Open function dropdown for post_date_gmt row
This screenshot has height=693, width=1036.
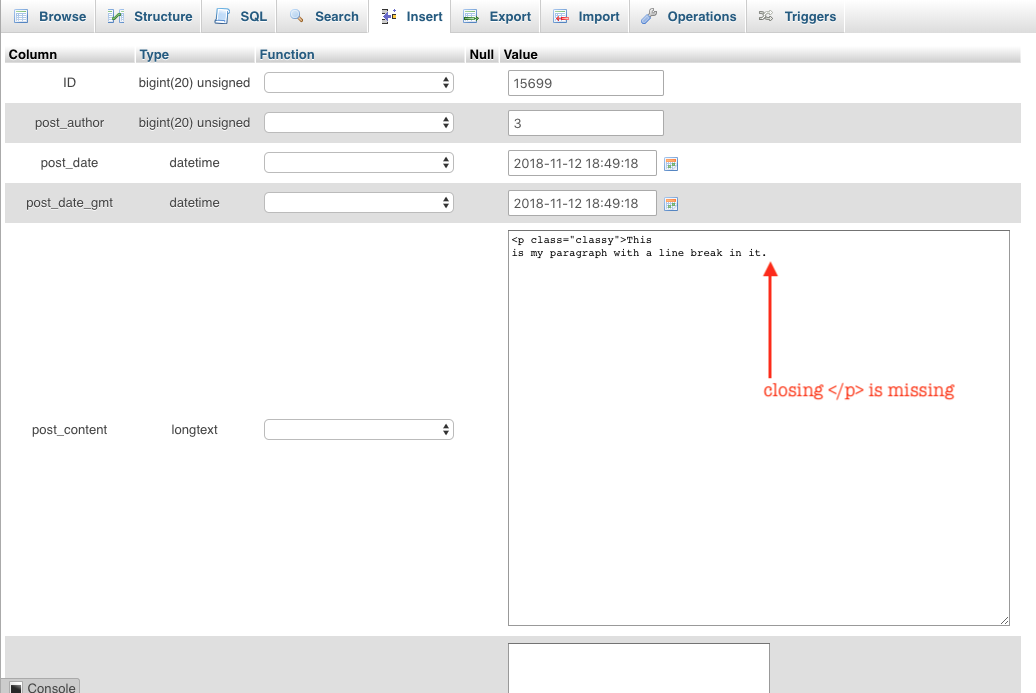(359, 203)
